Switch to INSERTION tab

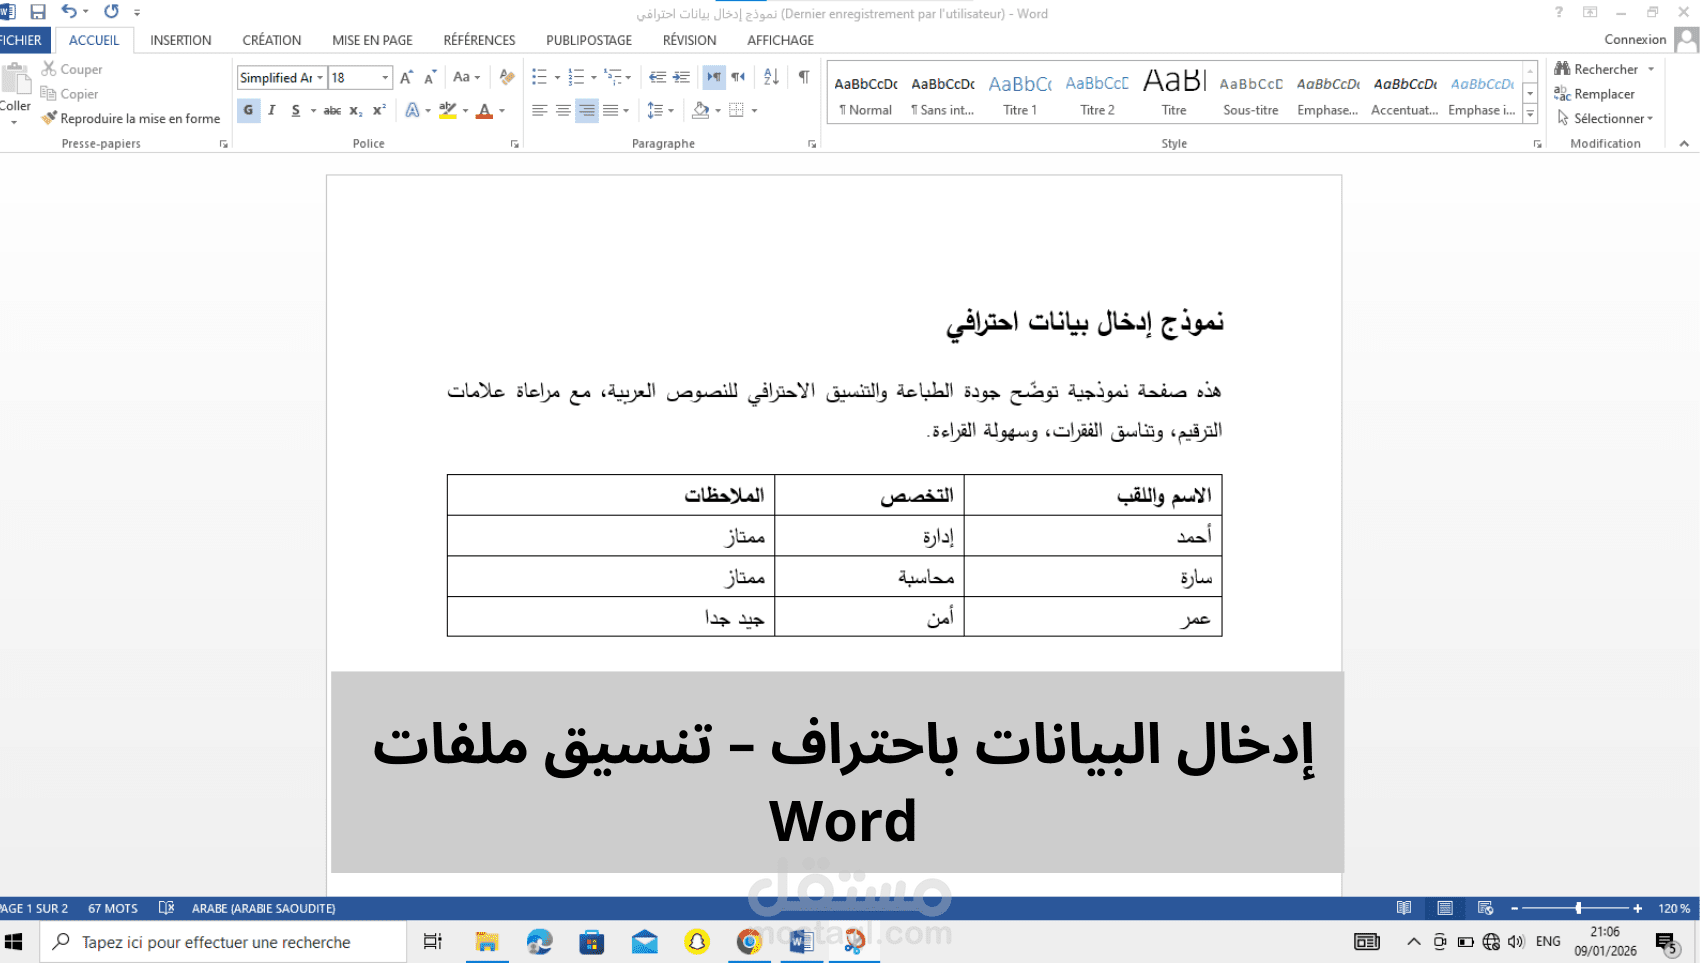tap(181, 40)
